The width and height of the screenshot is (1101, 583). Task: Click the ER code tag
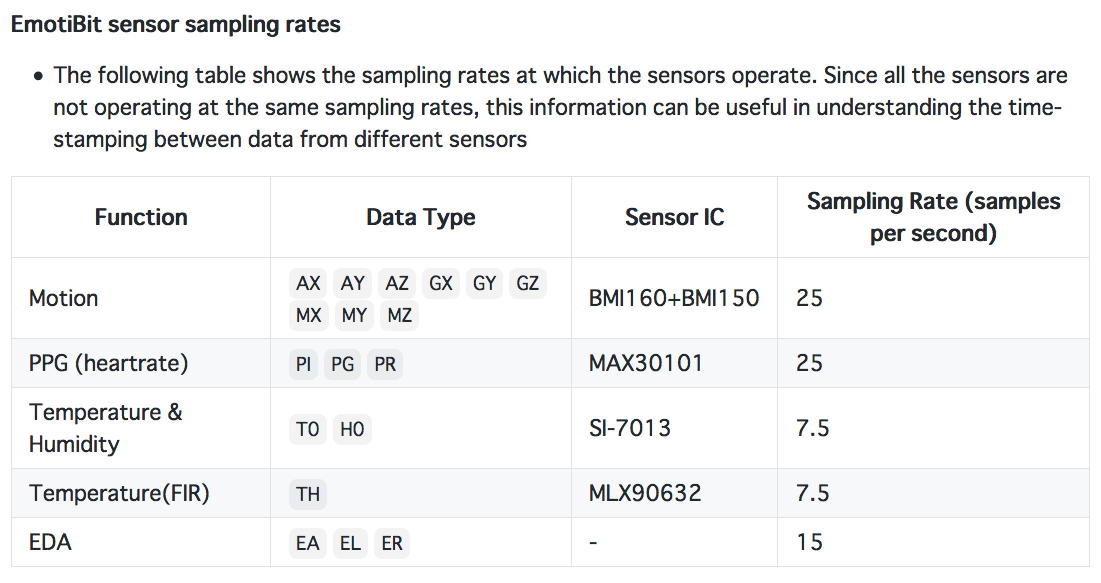[392, 543]
